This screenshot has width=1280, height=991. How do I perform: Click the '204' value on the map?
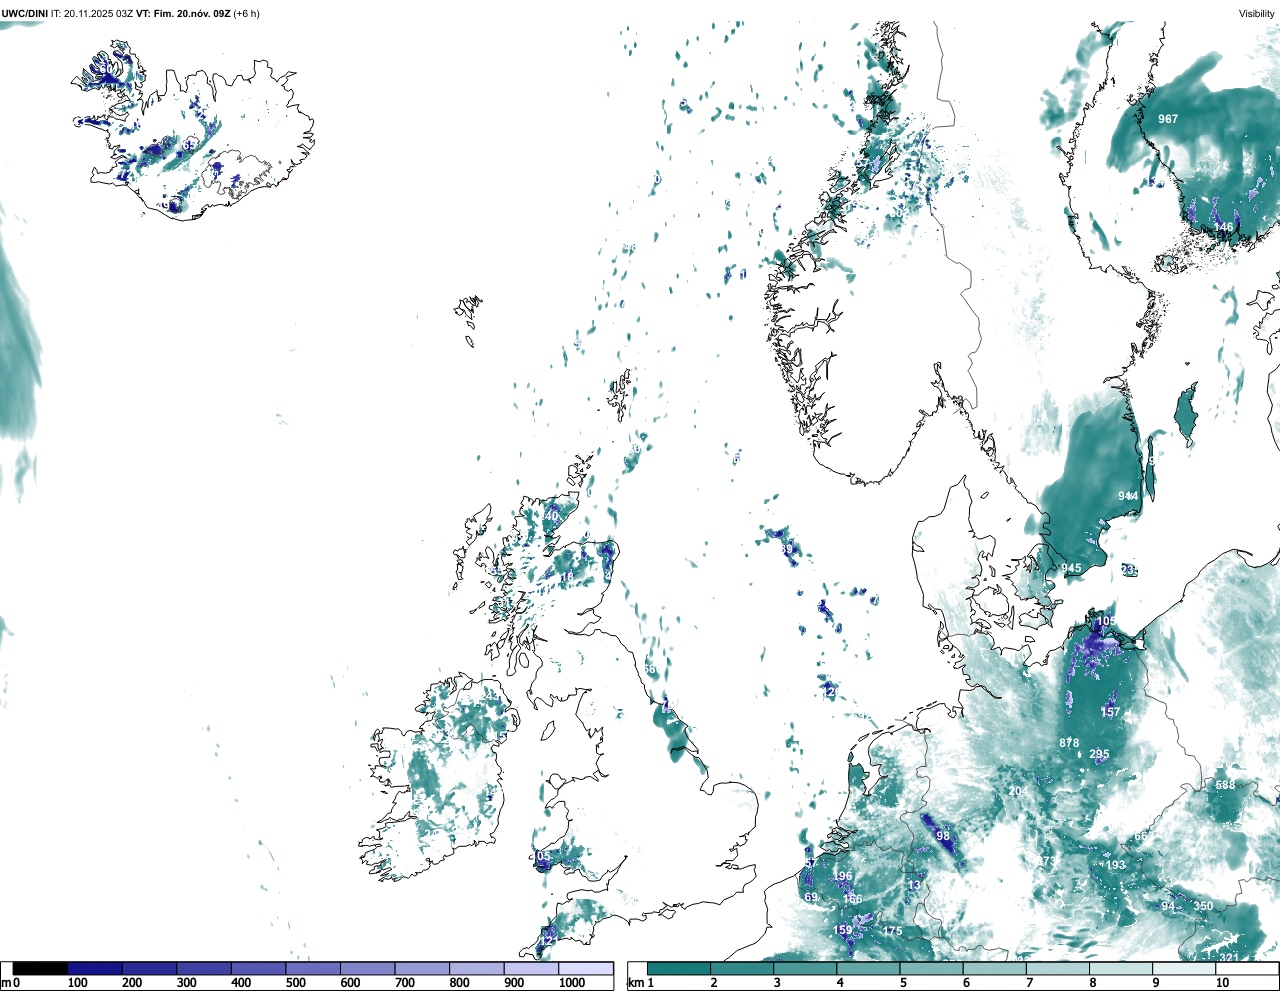1018,792
